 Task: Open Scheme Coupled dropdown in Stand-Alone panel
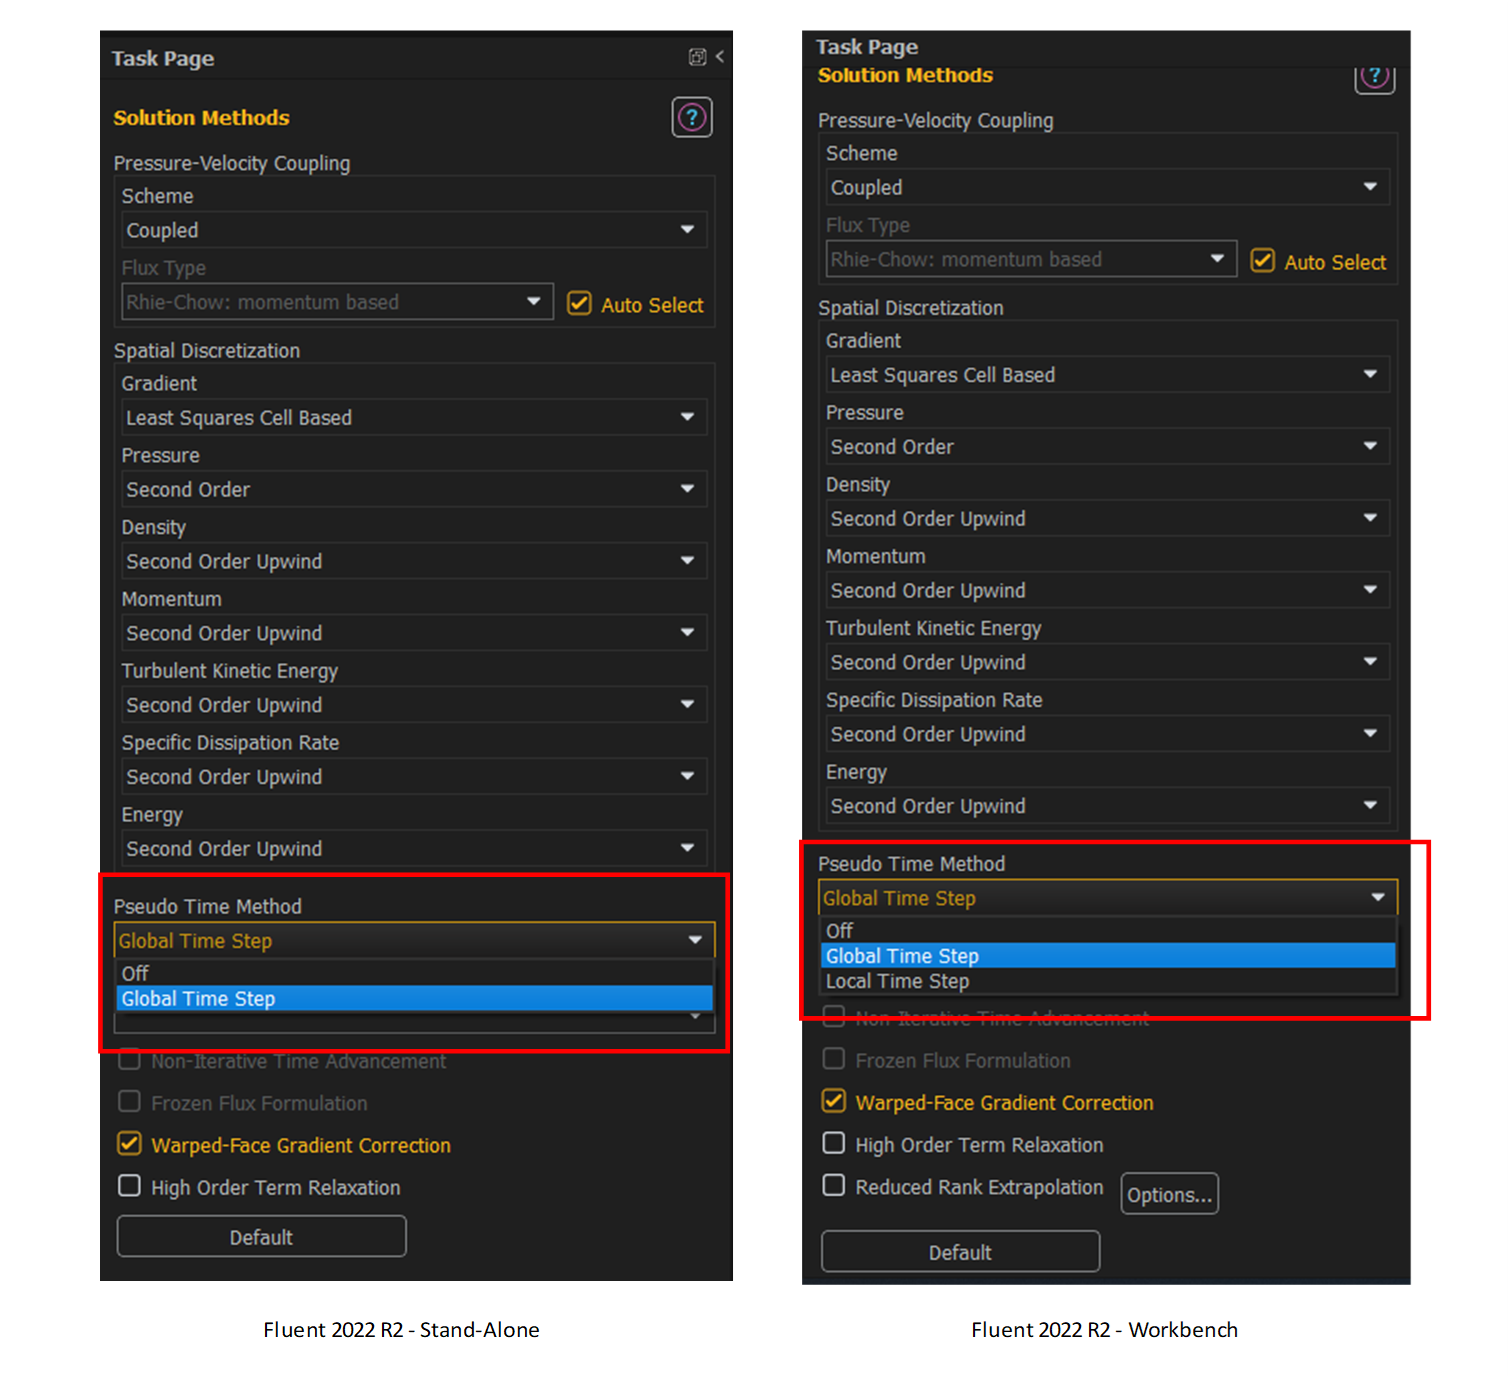pyautogui.click(x=414, y=230)
